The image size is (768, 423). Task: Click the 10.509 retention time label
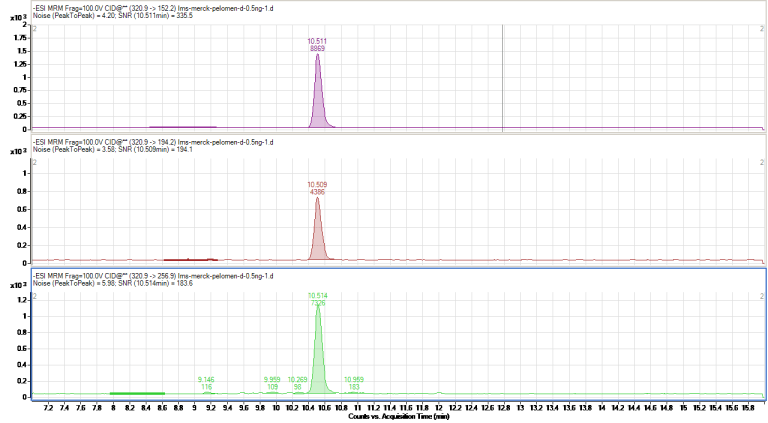[x=317, y=185]
